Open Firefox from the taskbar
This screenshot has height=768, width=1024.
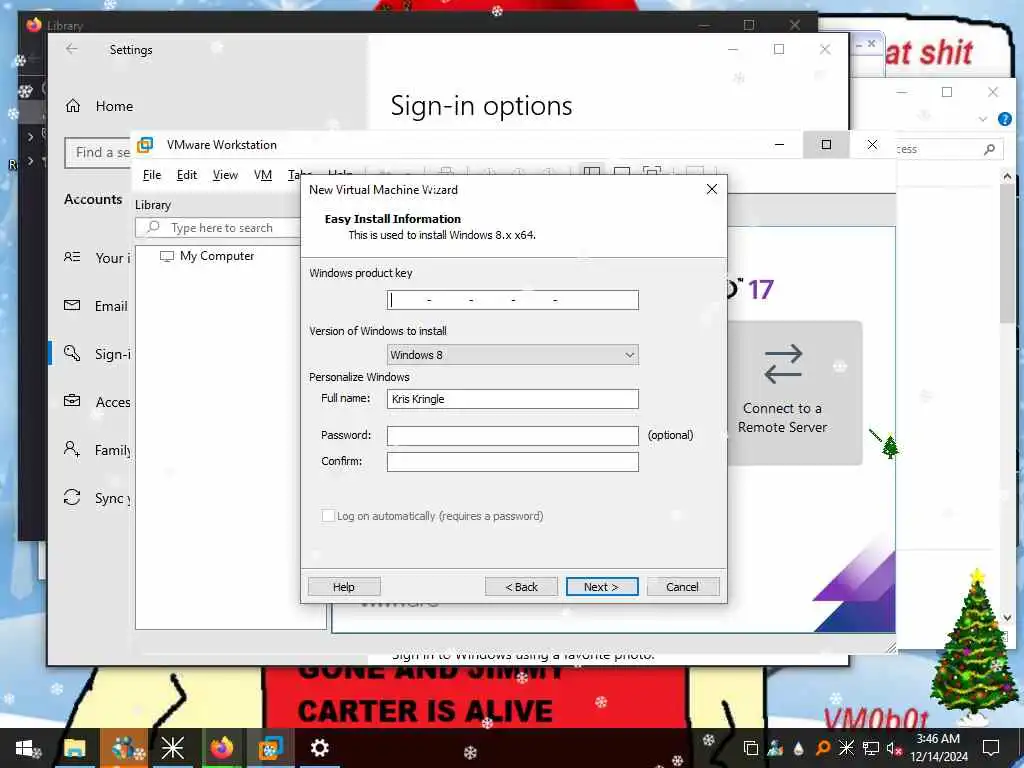pos(222,748)
